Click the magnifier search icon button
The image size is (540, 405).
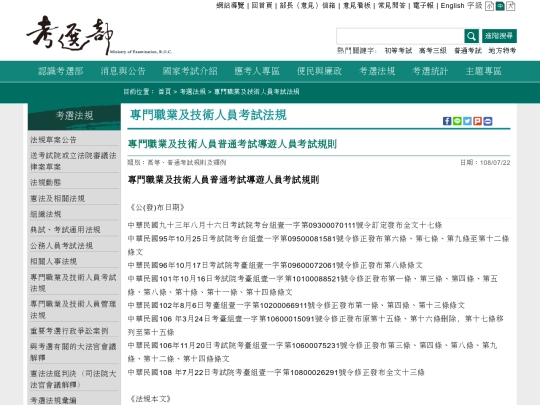point(471,36)
